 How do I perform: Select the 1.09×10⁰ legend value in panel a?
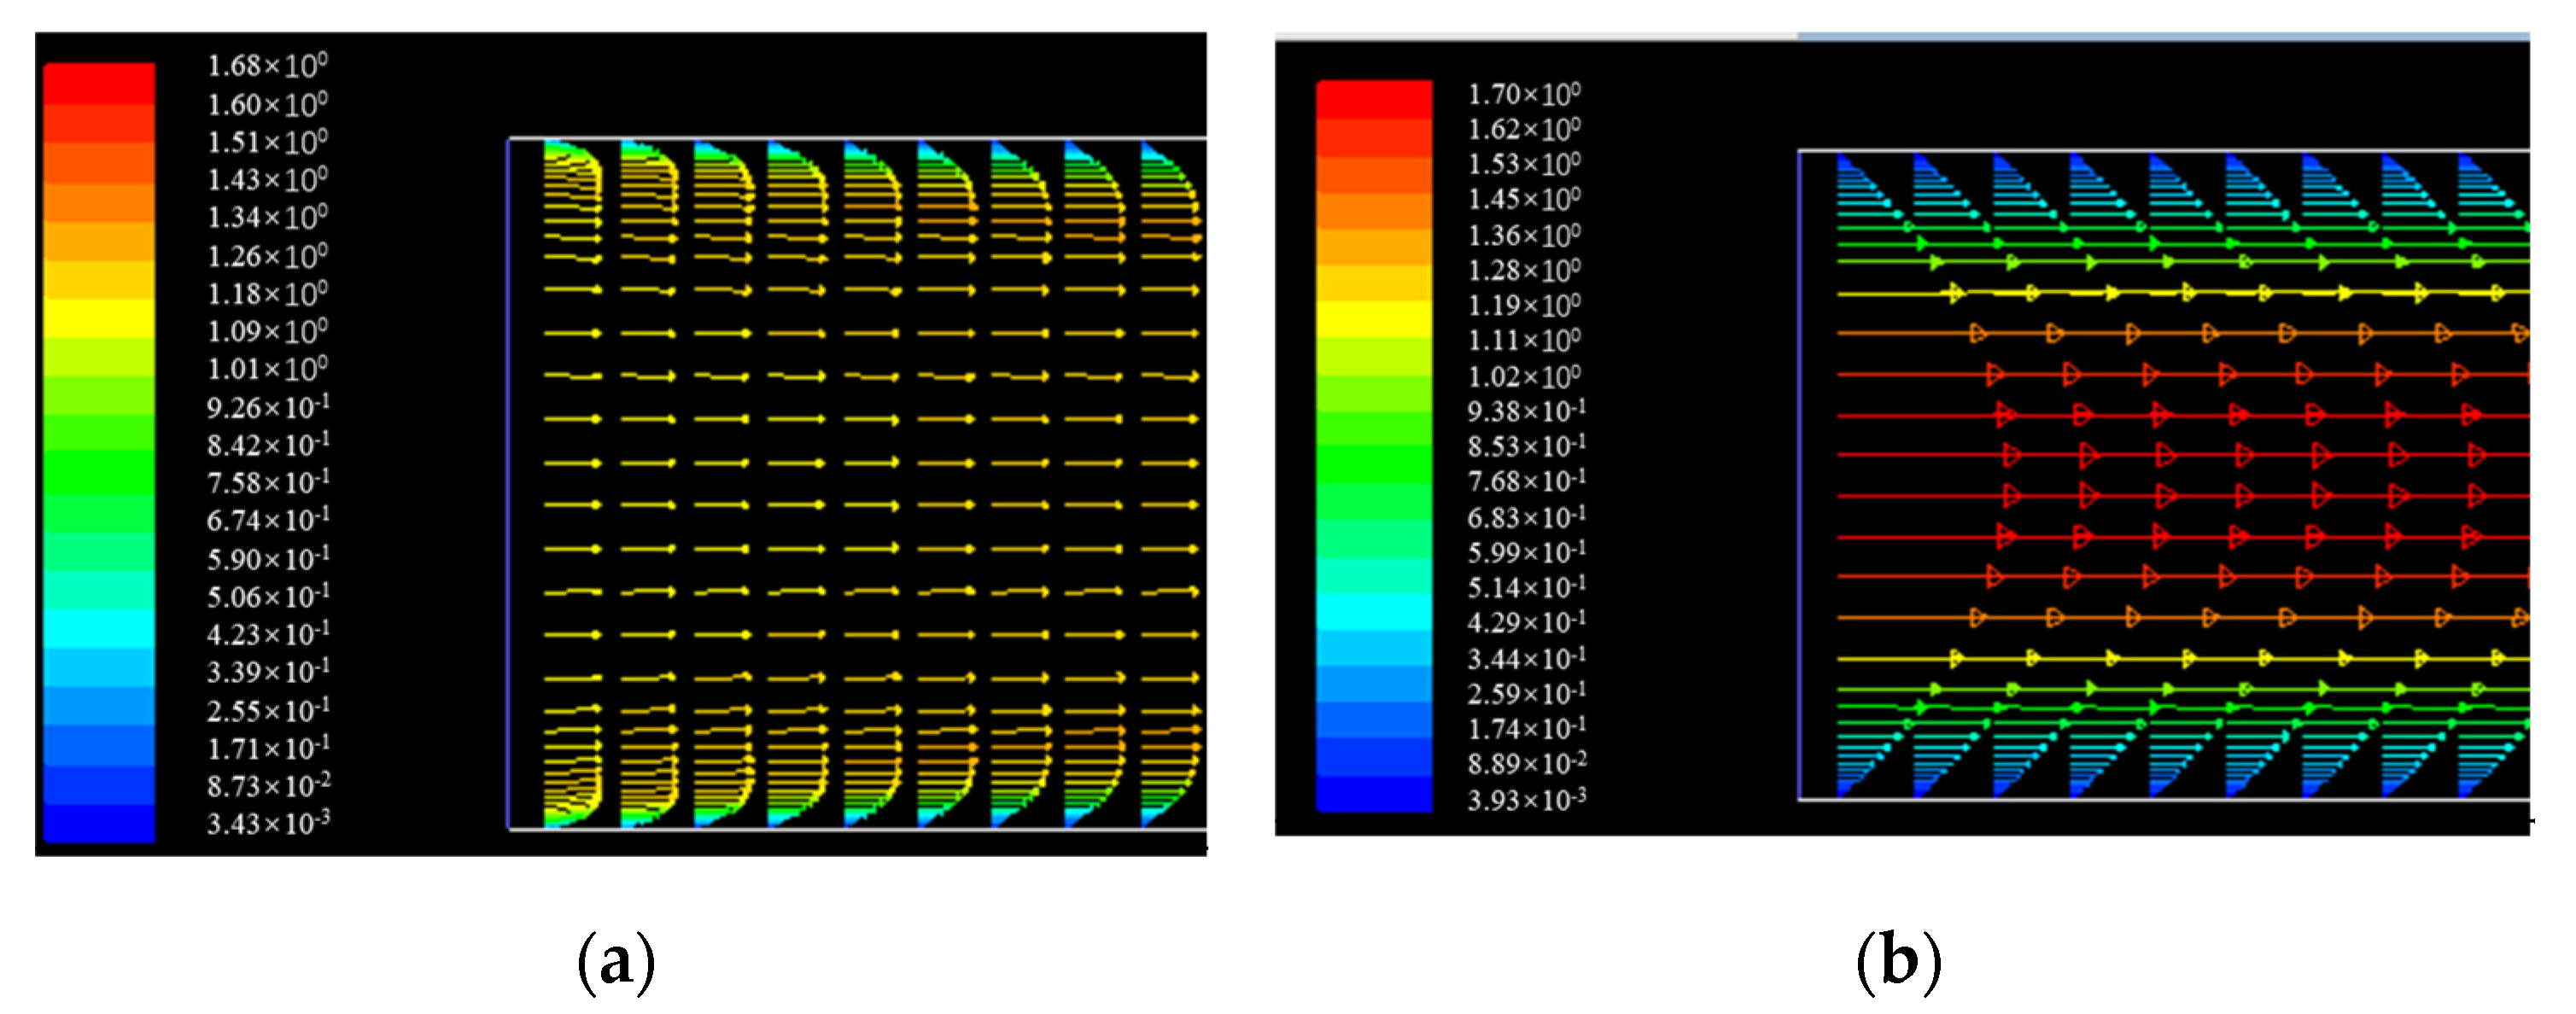(x=267, y=331)
